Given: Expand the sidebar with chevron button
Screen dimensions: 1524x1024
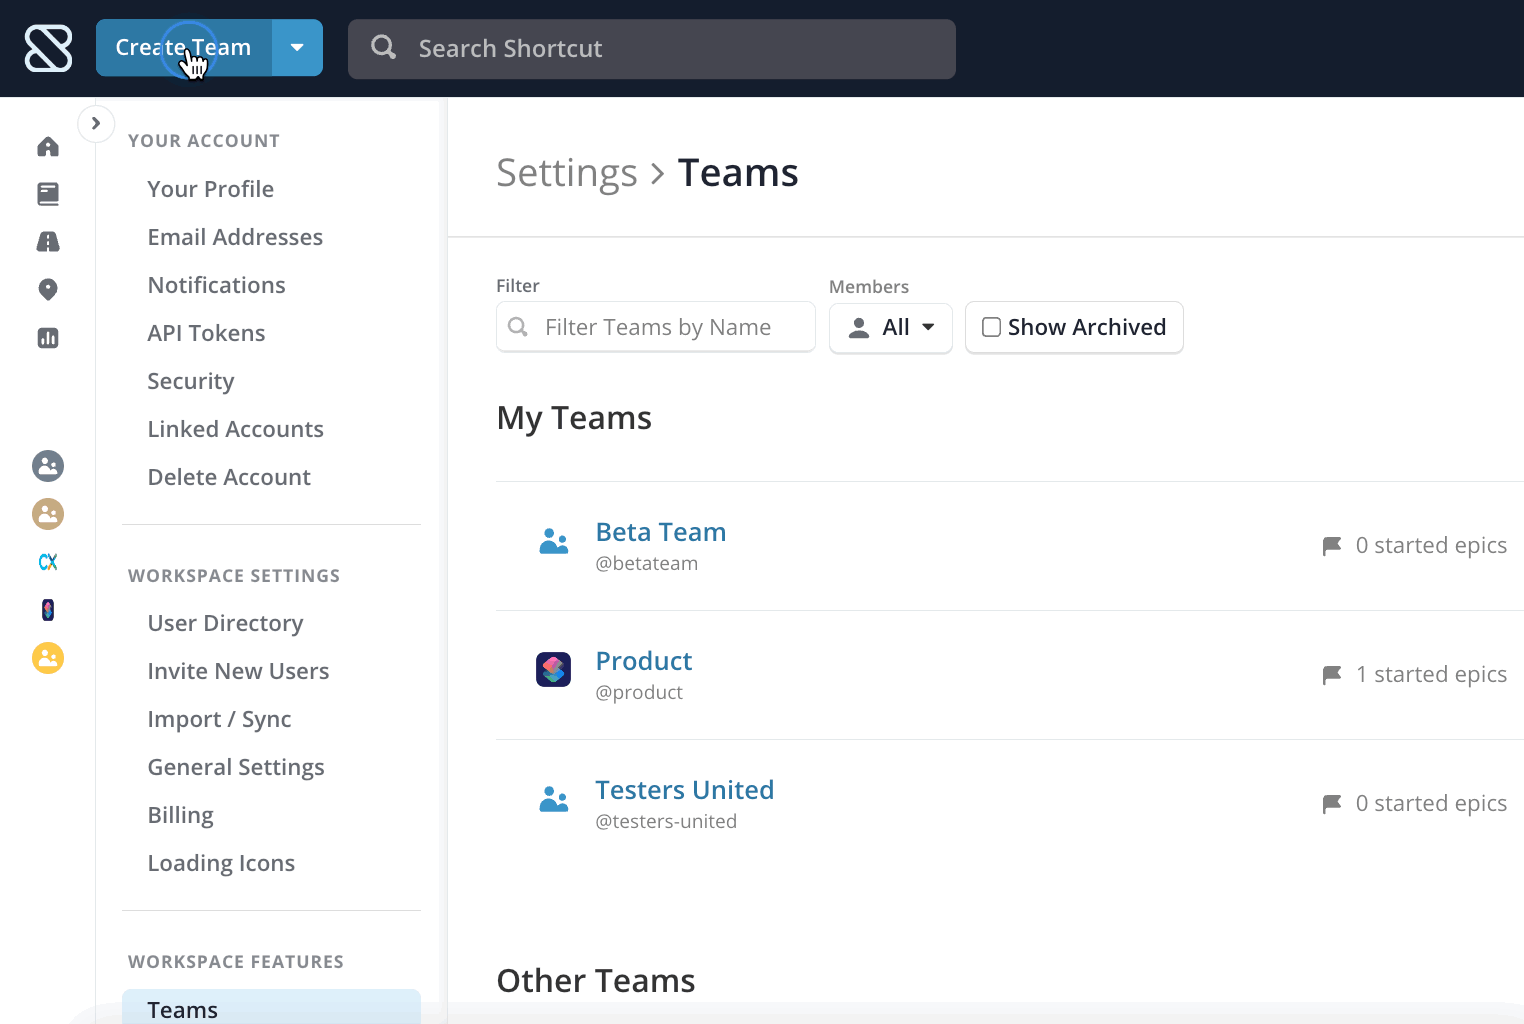Looking at the screenshot, I should [x=96, y=124].
